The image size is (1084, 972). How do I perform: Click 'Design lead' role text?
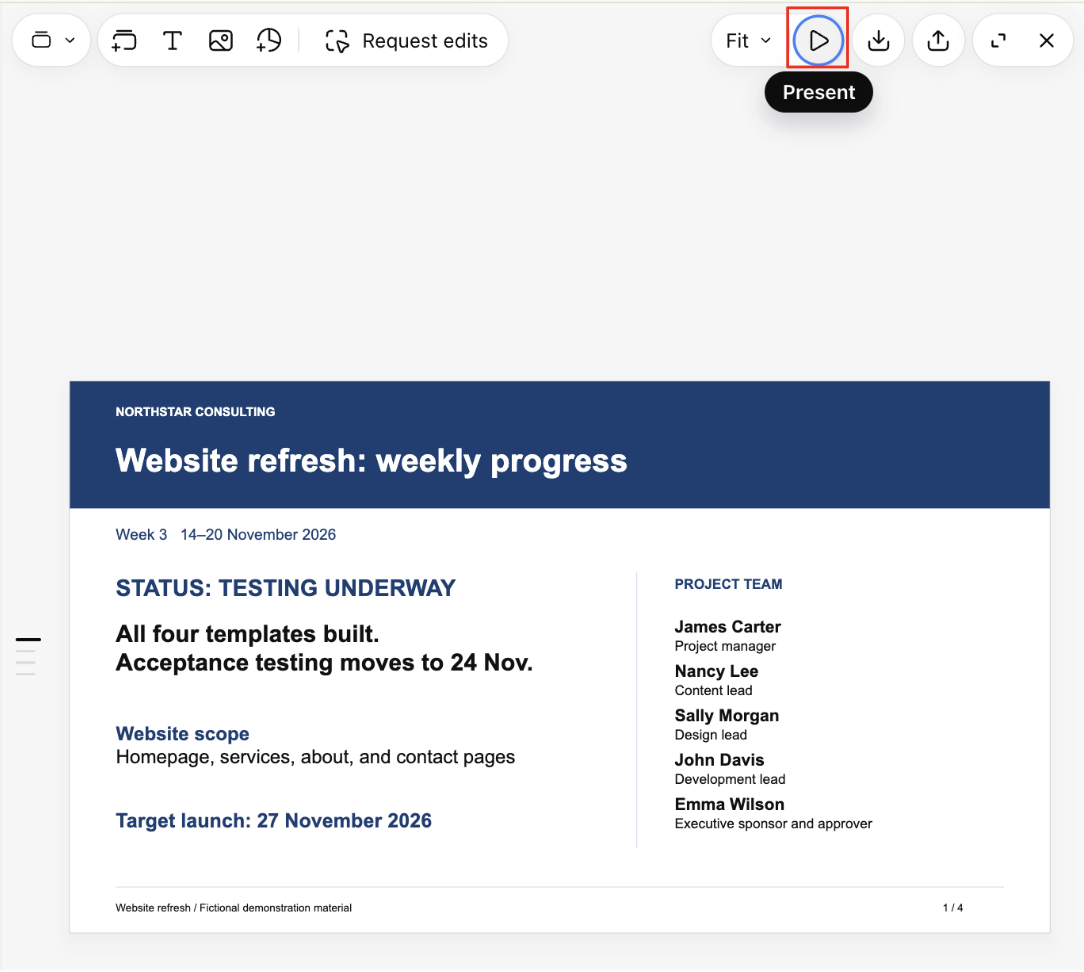[711, 735]
